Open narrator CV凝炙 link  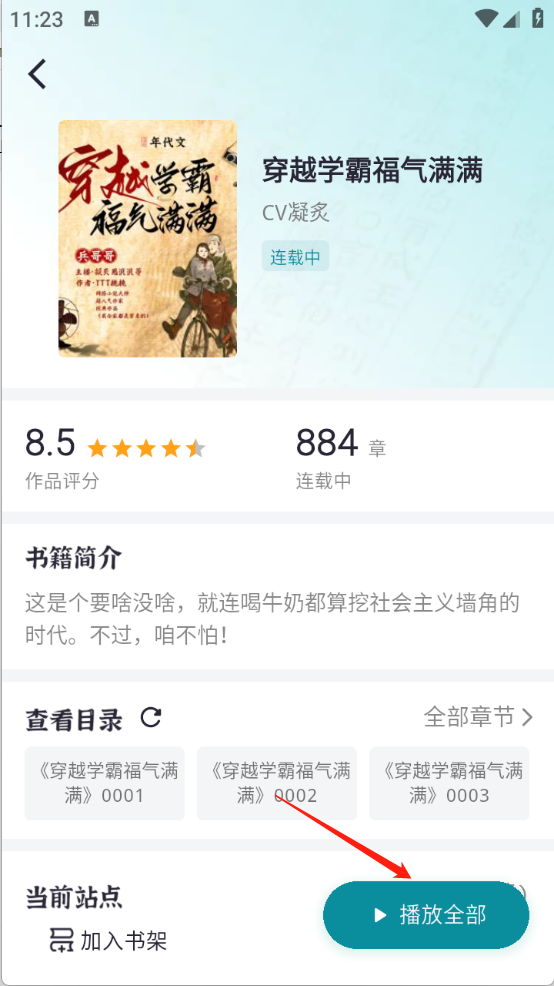[x=296, y=213]
